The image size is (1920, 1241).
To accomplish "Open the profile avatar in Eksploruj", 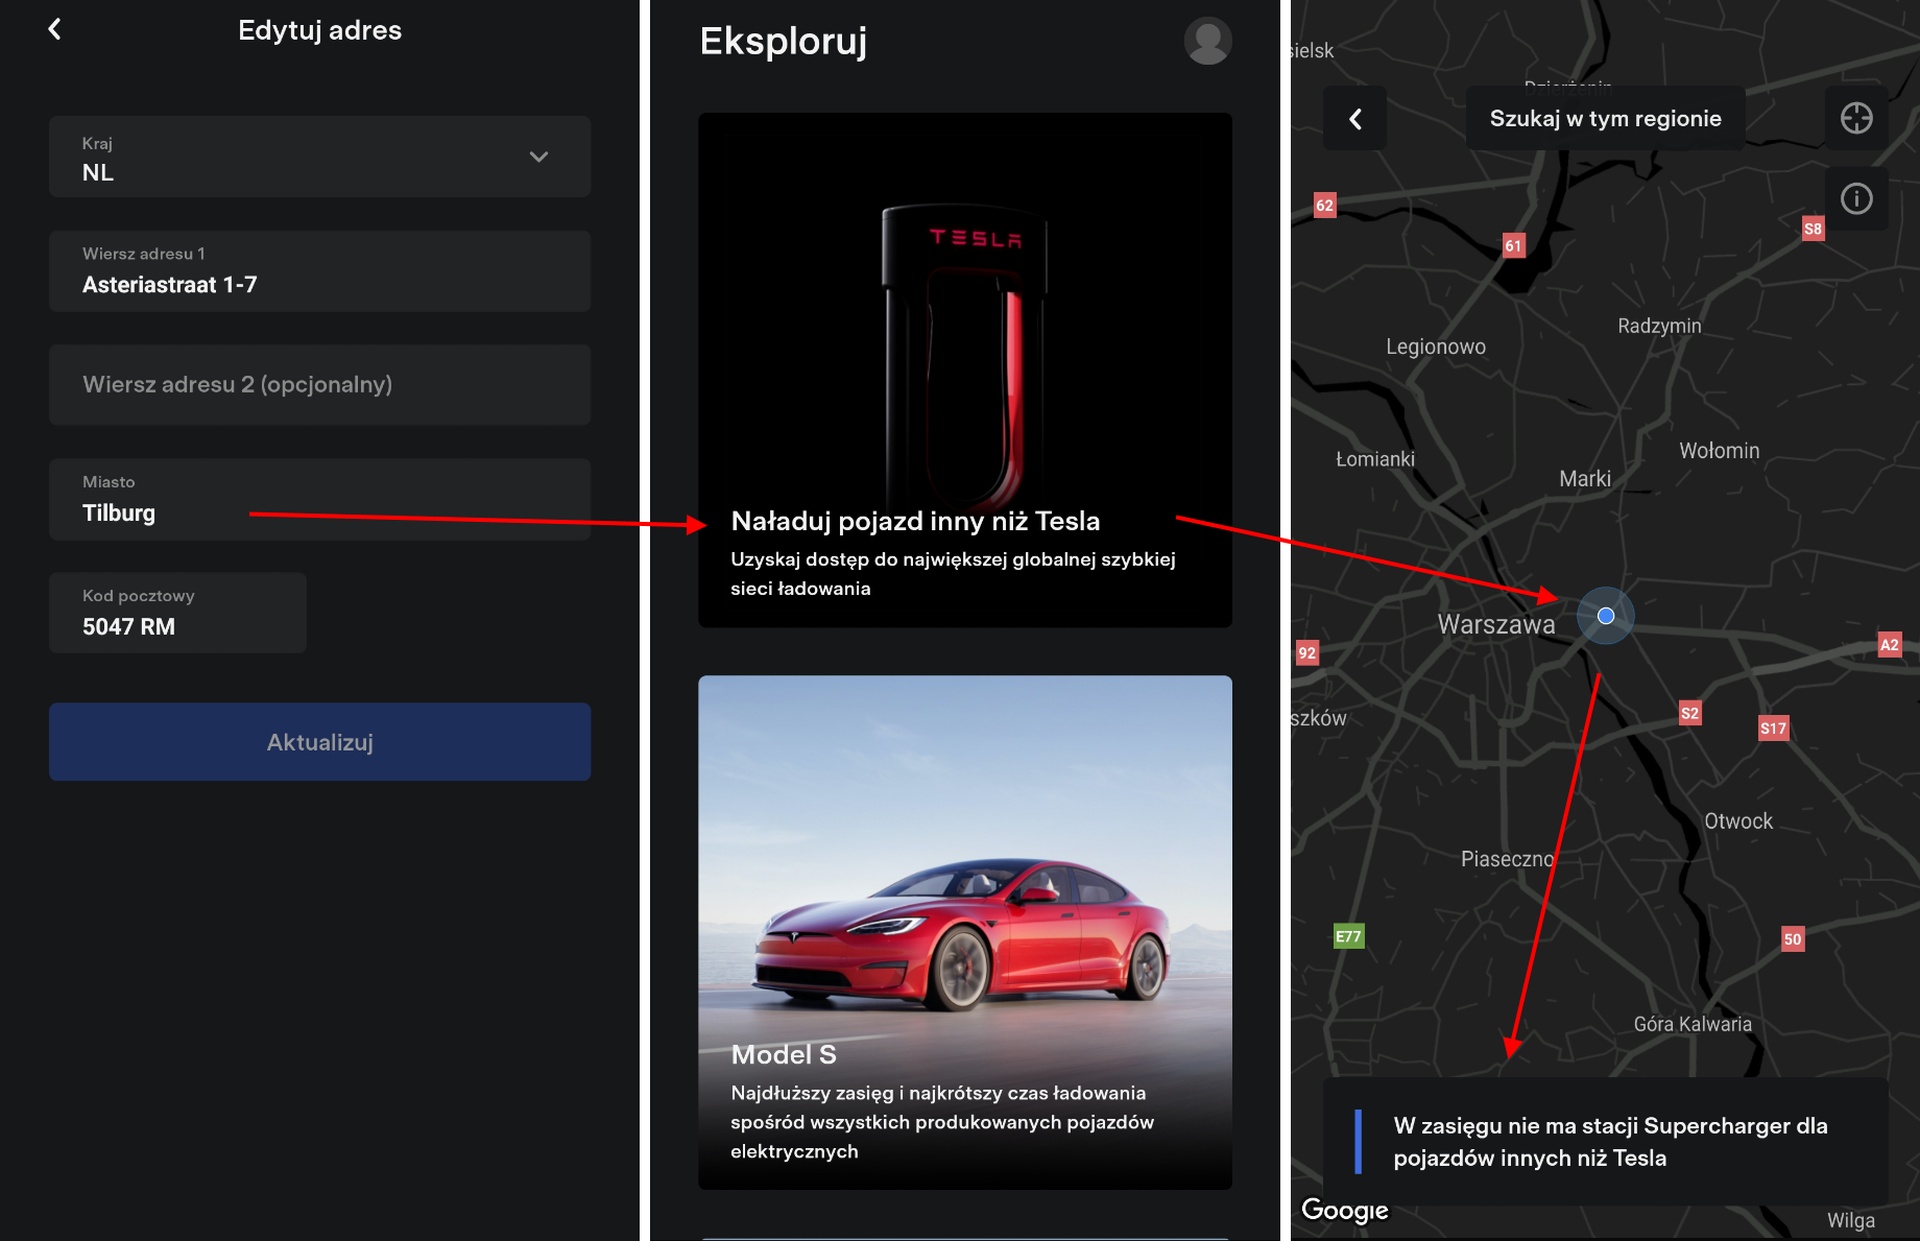I will 1207,41.
